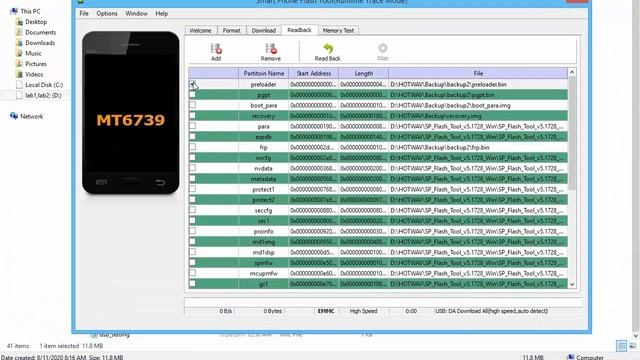Check the boot_para partition checkbox

pyautogui.click(x=192, y=105)
